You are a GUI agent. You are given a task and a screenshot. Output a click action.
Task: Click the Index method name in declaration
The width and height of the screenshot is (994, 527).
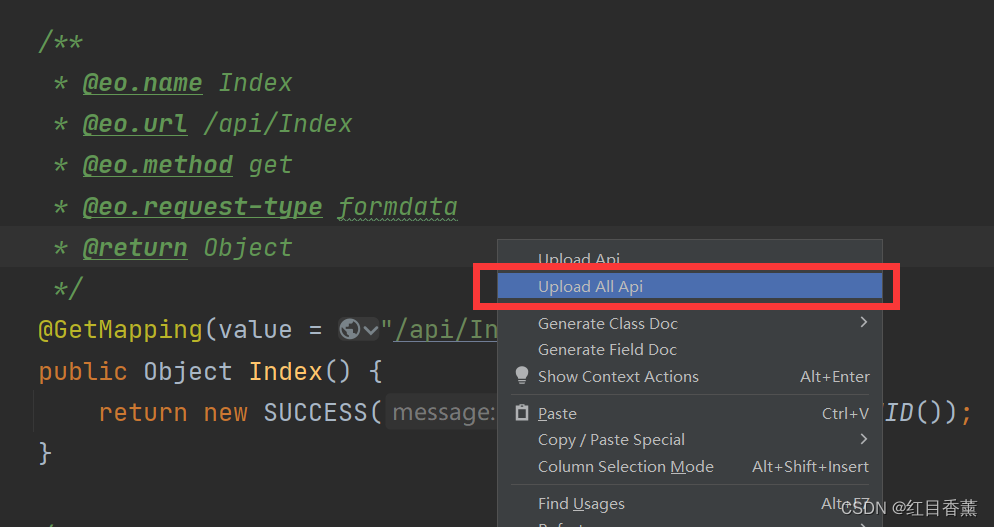pyautogui.click(x=286, y=371)
